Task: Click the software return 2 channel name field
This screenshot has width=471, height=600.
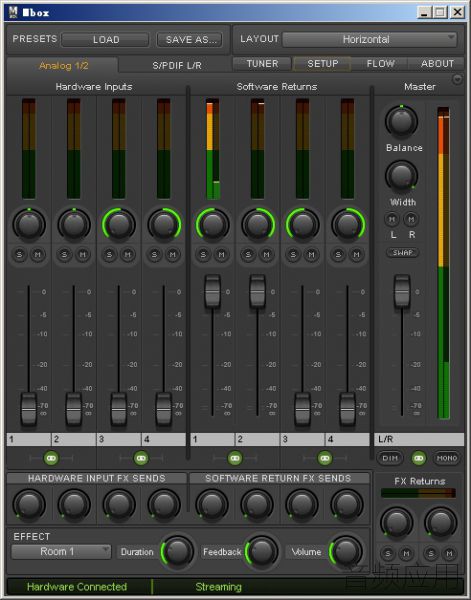Action: (x=257, y=439)
